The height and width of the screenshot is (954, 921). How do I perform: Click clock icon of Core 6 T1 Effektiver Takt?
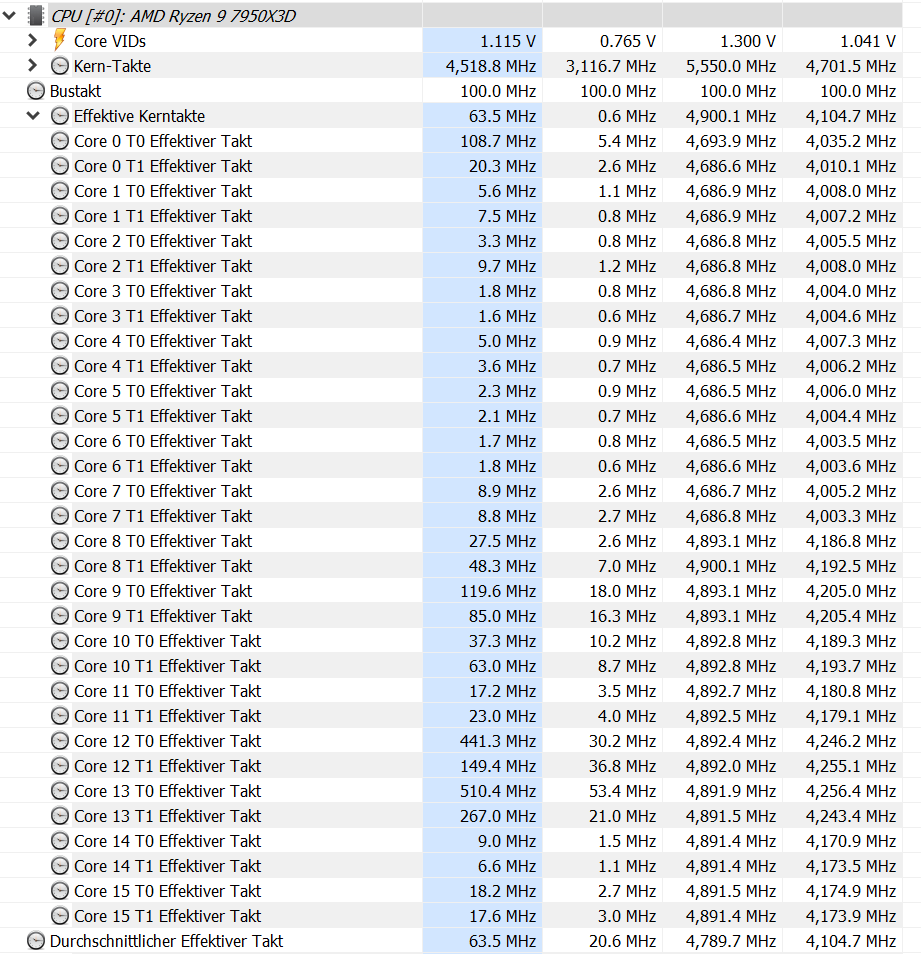pos(60,465)
